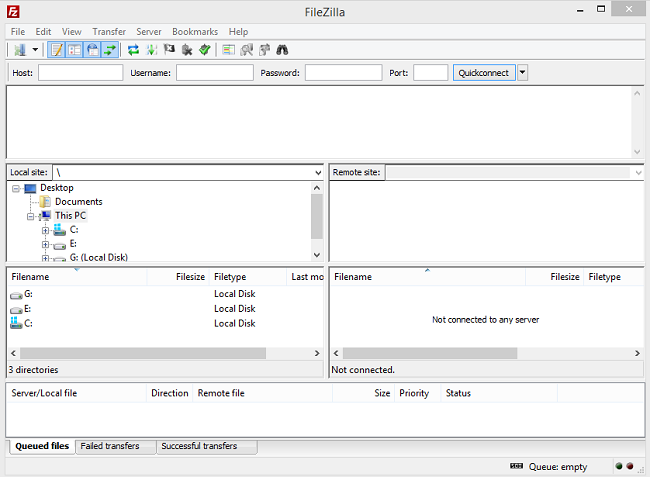Screen dimensions: 650x477
Task: Toggle remote directory tree display
Action: coord(92,50)
